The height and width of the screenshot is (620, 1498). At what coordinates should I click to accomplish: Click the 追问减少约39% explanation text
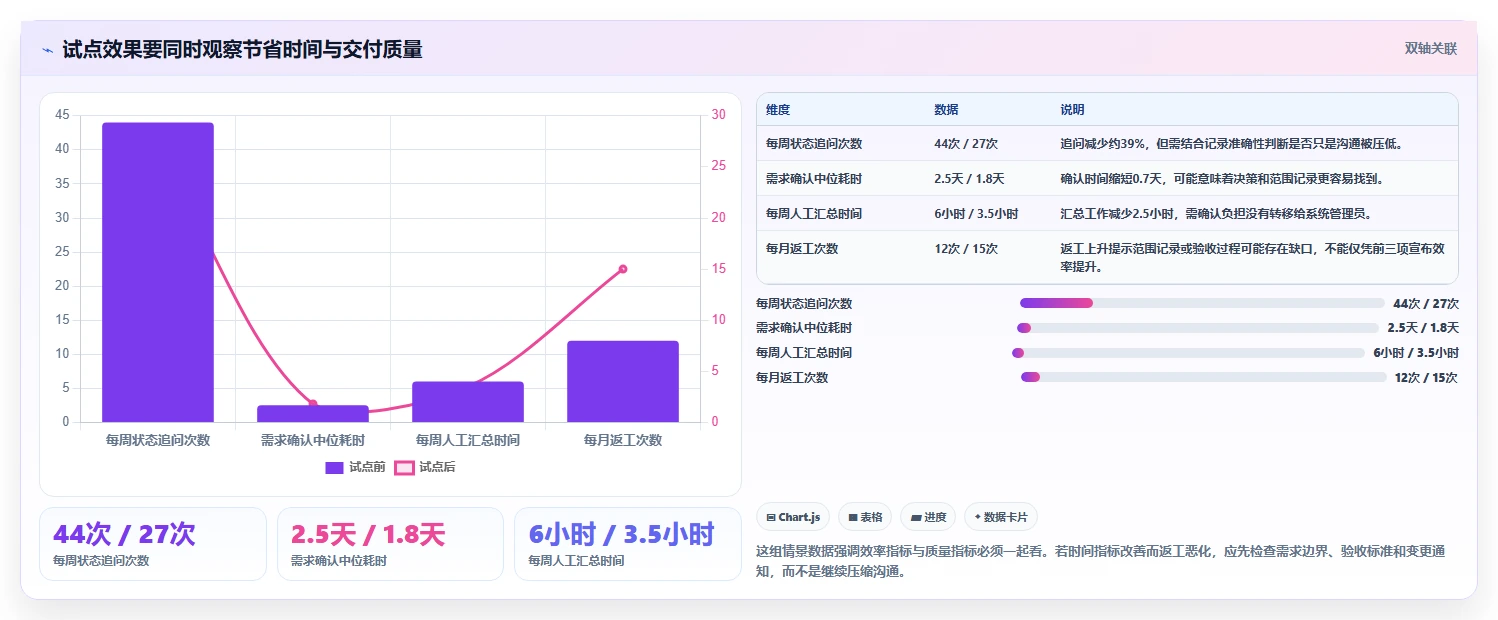coord(1232,144)
